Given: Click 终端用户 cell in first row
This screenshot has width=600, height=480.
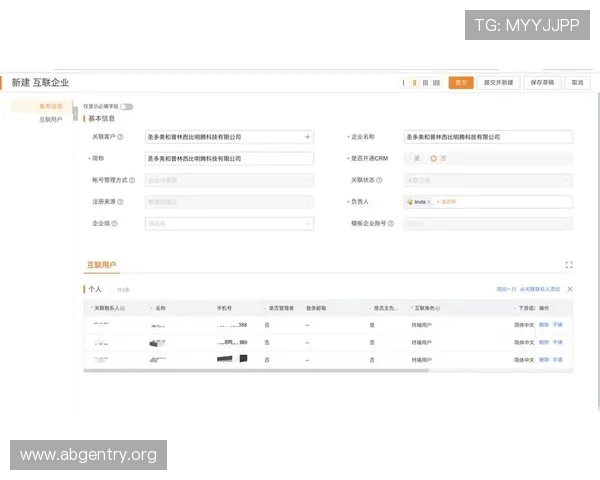Looking at the screenshot, I should [x=421, y=325].
